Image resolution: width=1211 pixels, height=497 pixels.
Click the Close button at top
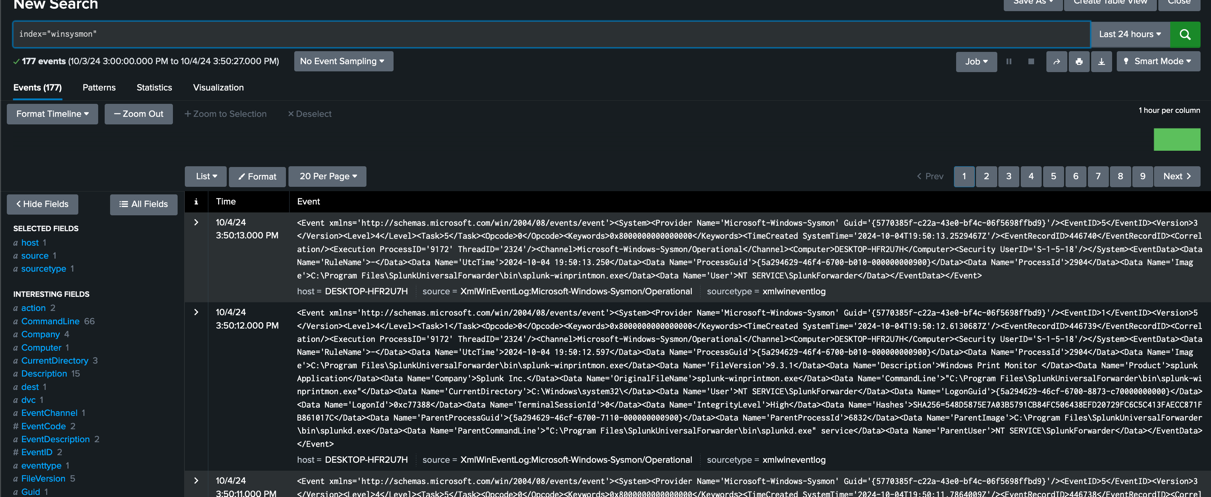click(x=1179, y=3)
